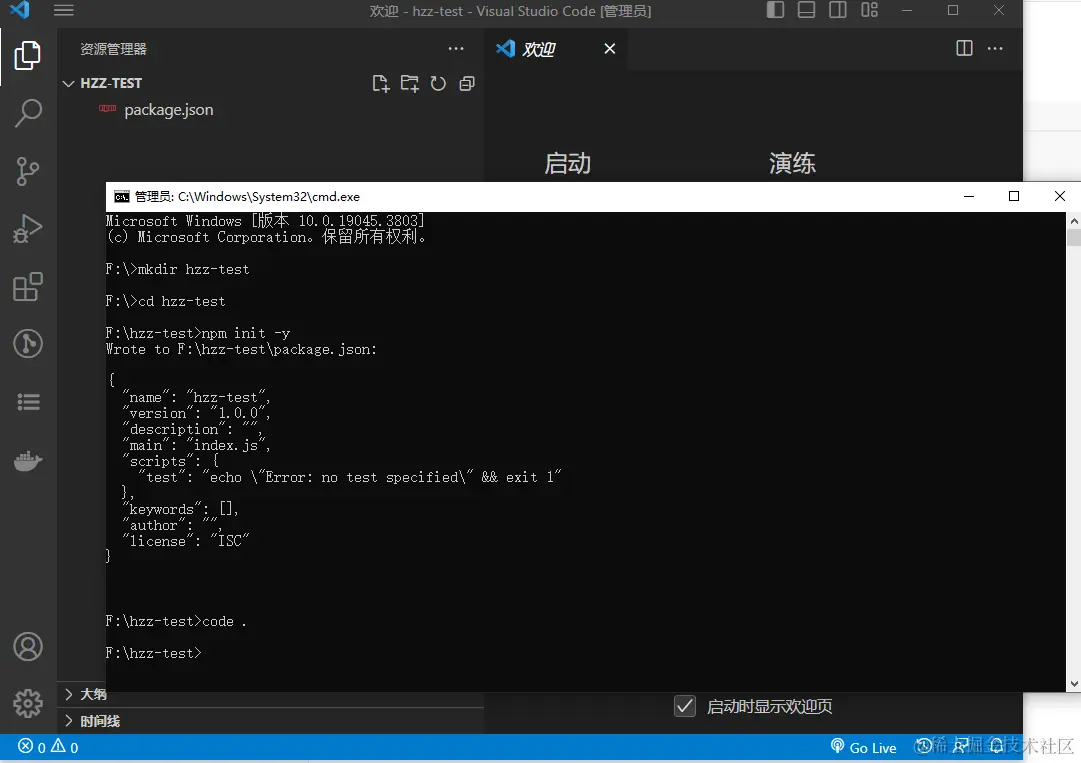This screenshot has width=1081, height=763.
Task: Close the 欢迎 tab
Action: pos(609,49)
